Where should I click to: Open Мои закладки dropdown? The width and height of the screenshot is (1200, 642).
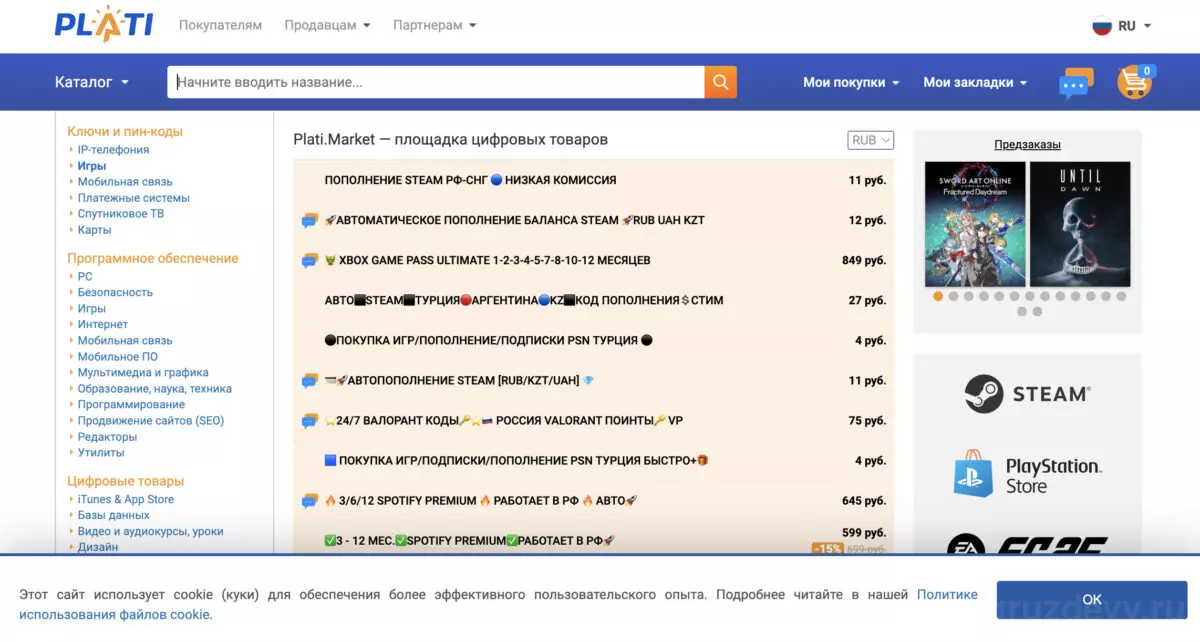(975, 82)
